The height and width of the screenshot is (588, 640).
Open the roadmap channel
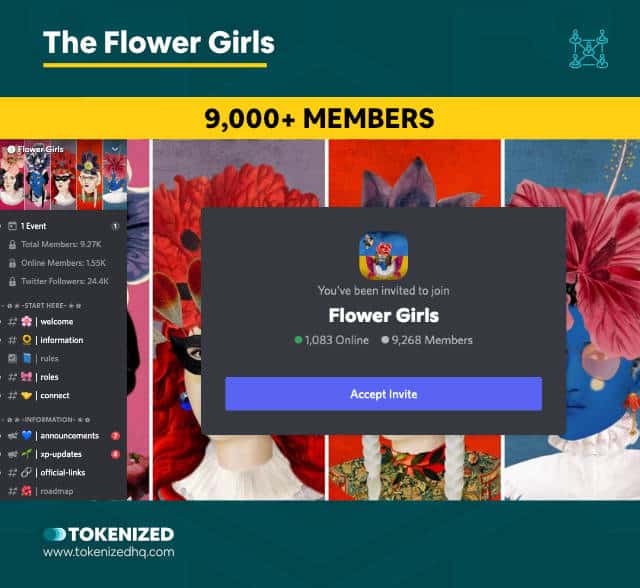[x=62, y=491]
